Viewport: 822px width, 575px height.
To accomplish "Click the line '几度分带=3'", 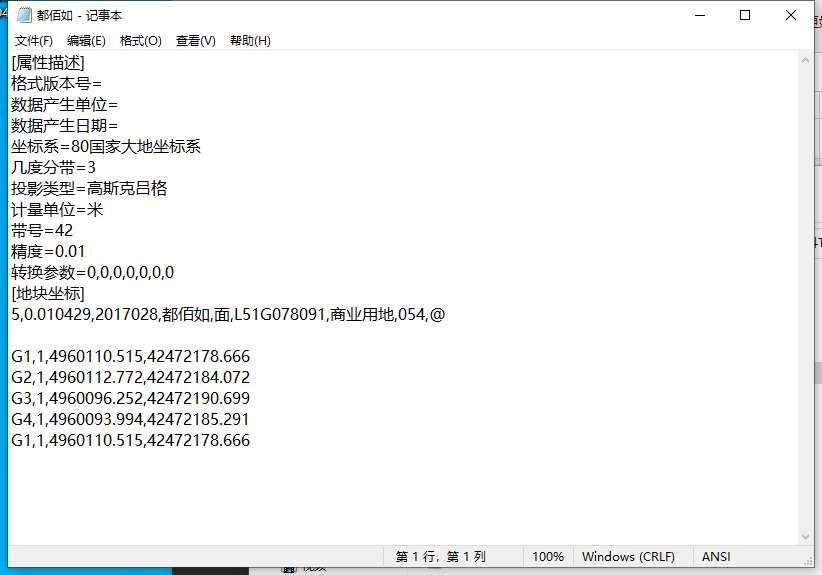I will coord(53,168).
